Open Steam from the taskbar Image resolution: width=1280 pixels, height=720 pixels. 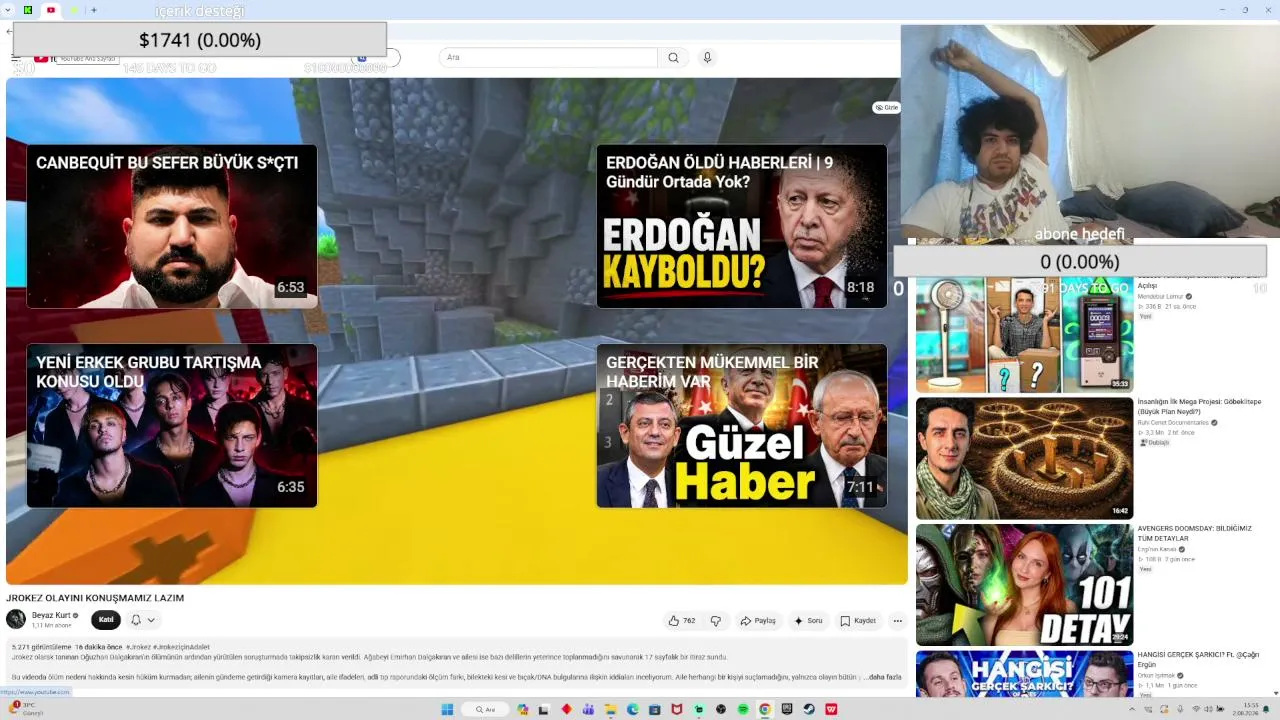tap(809, 709)
